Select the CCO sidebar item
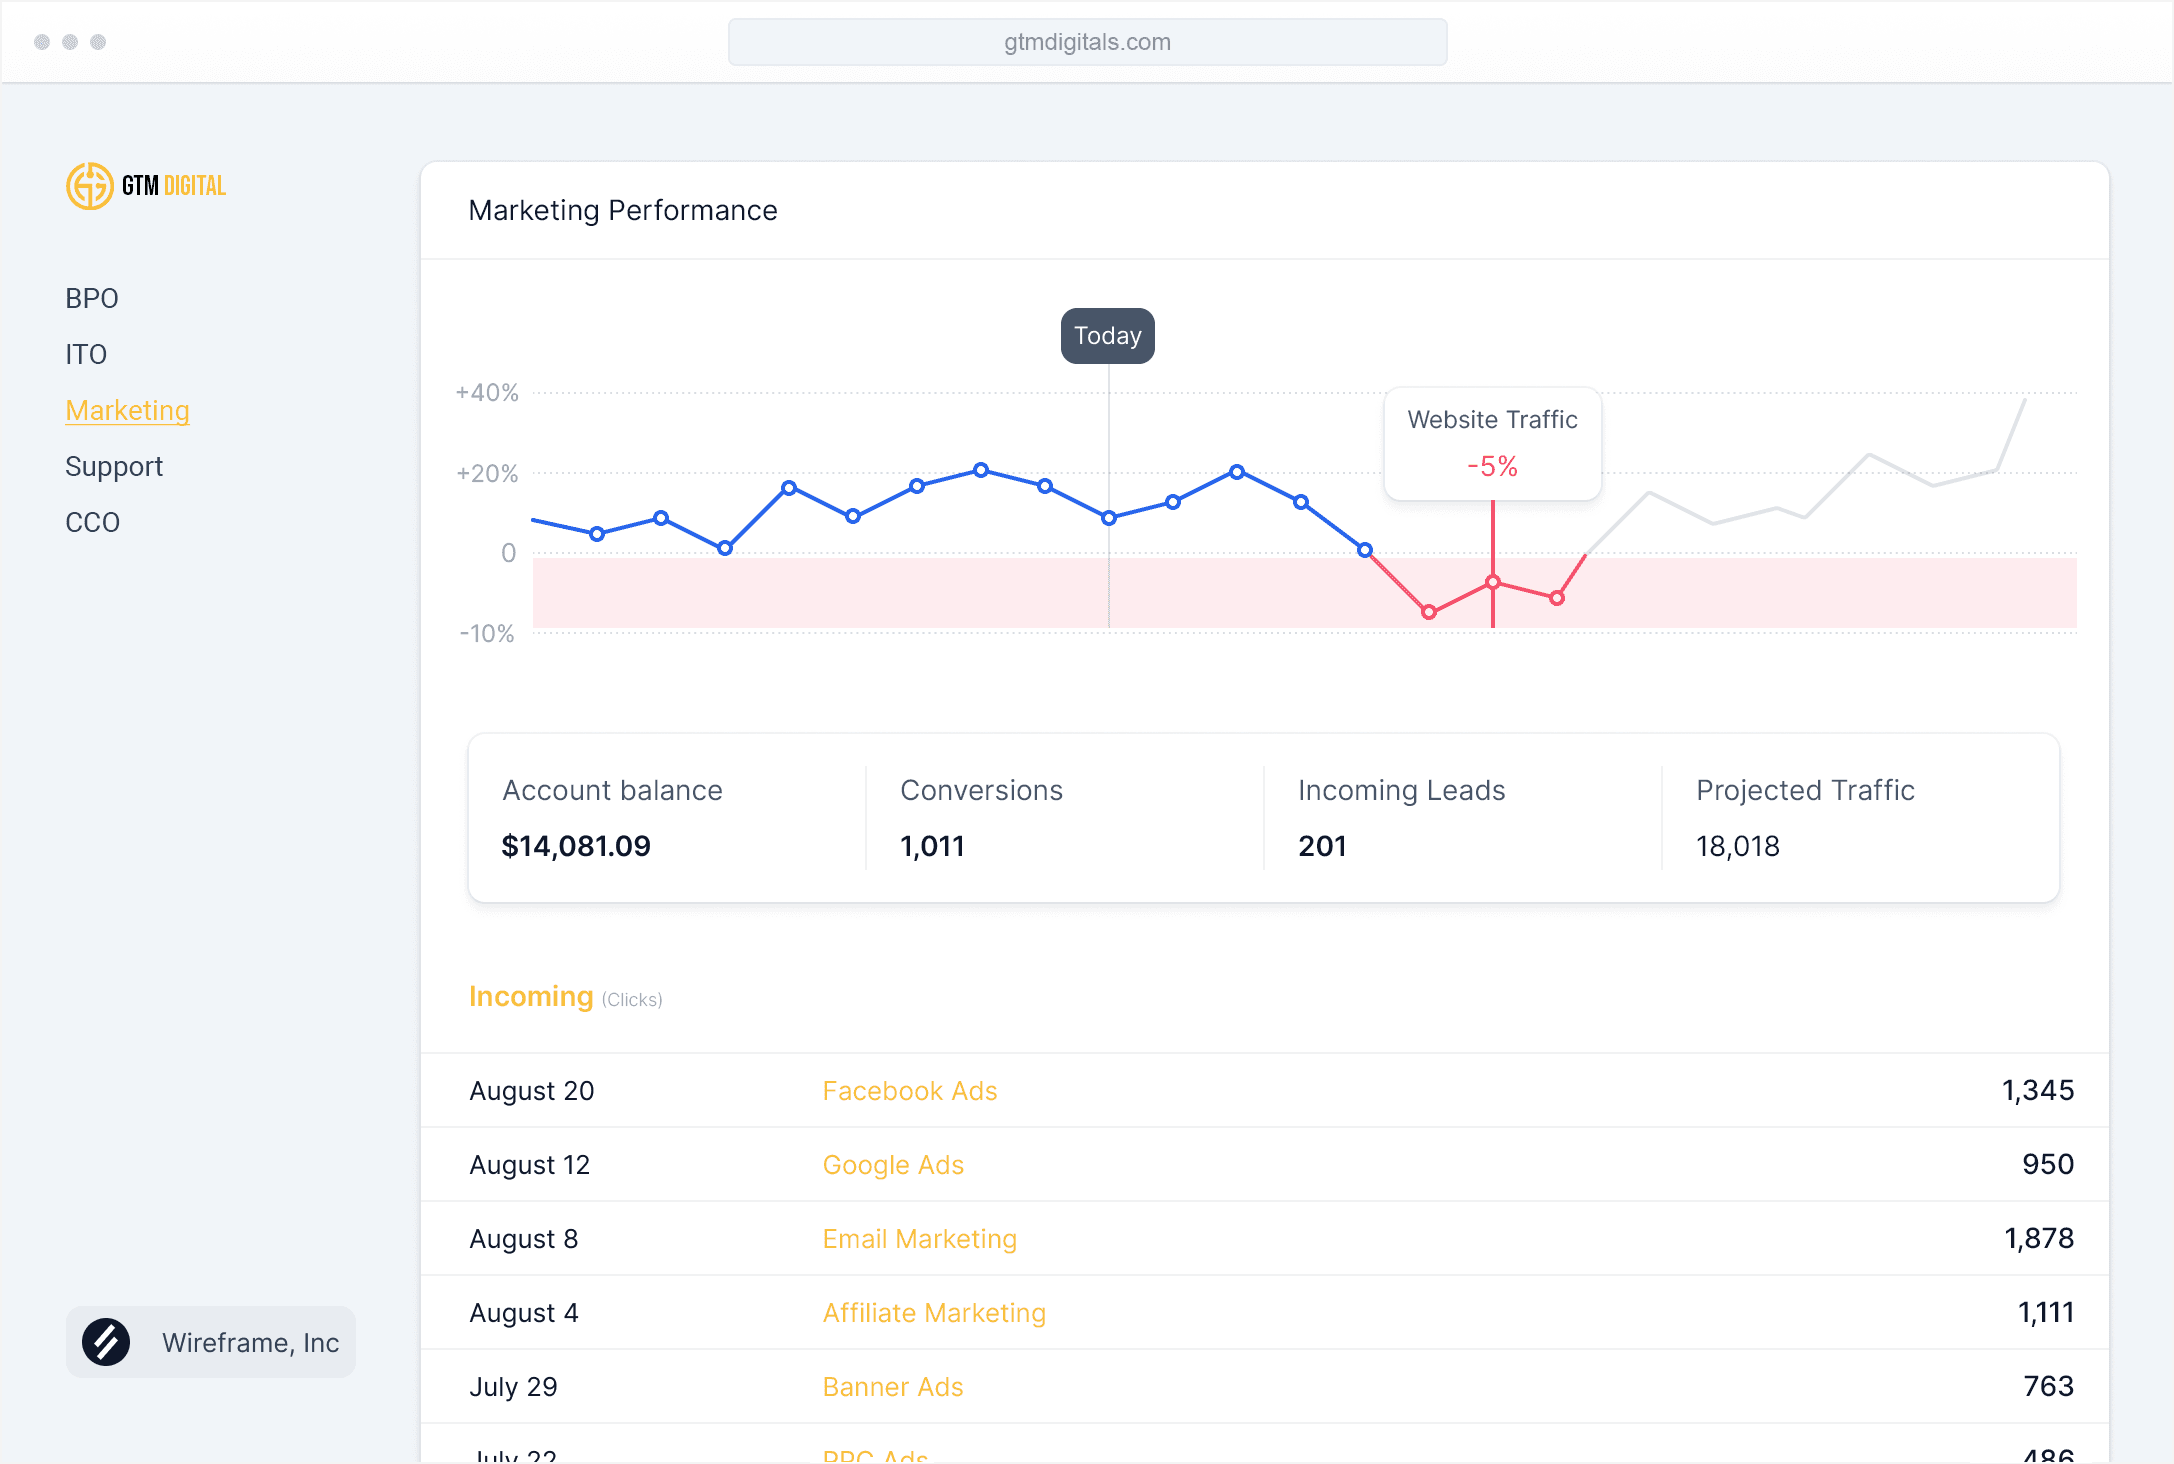2174x1464 pixels. click(92, 522)
